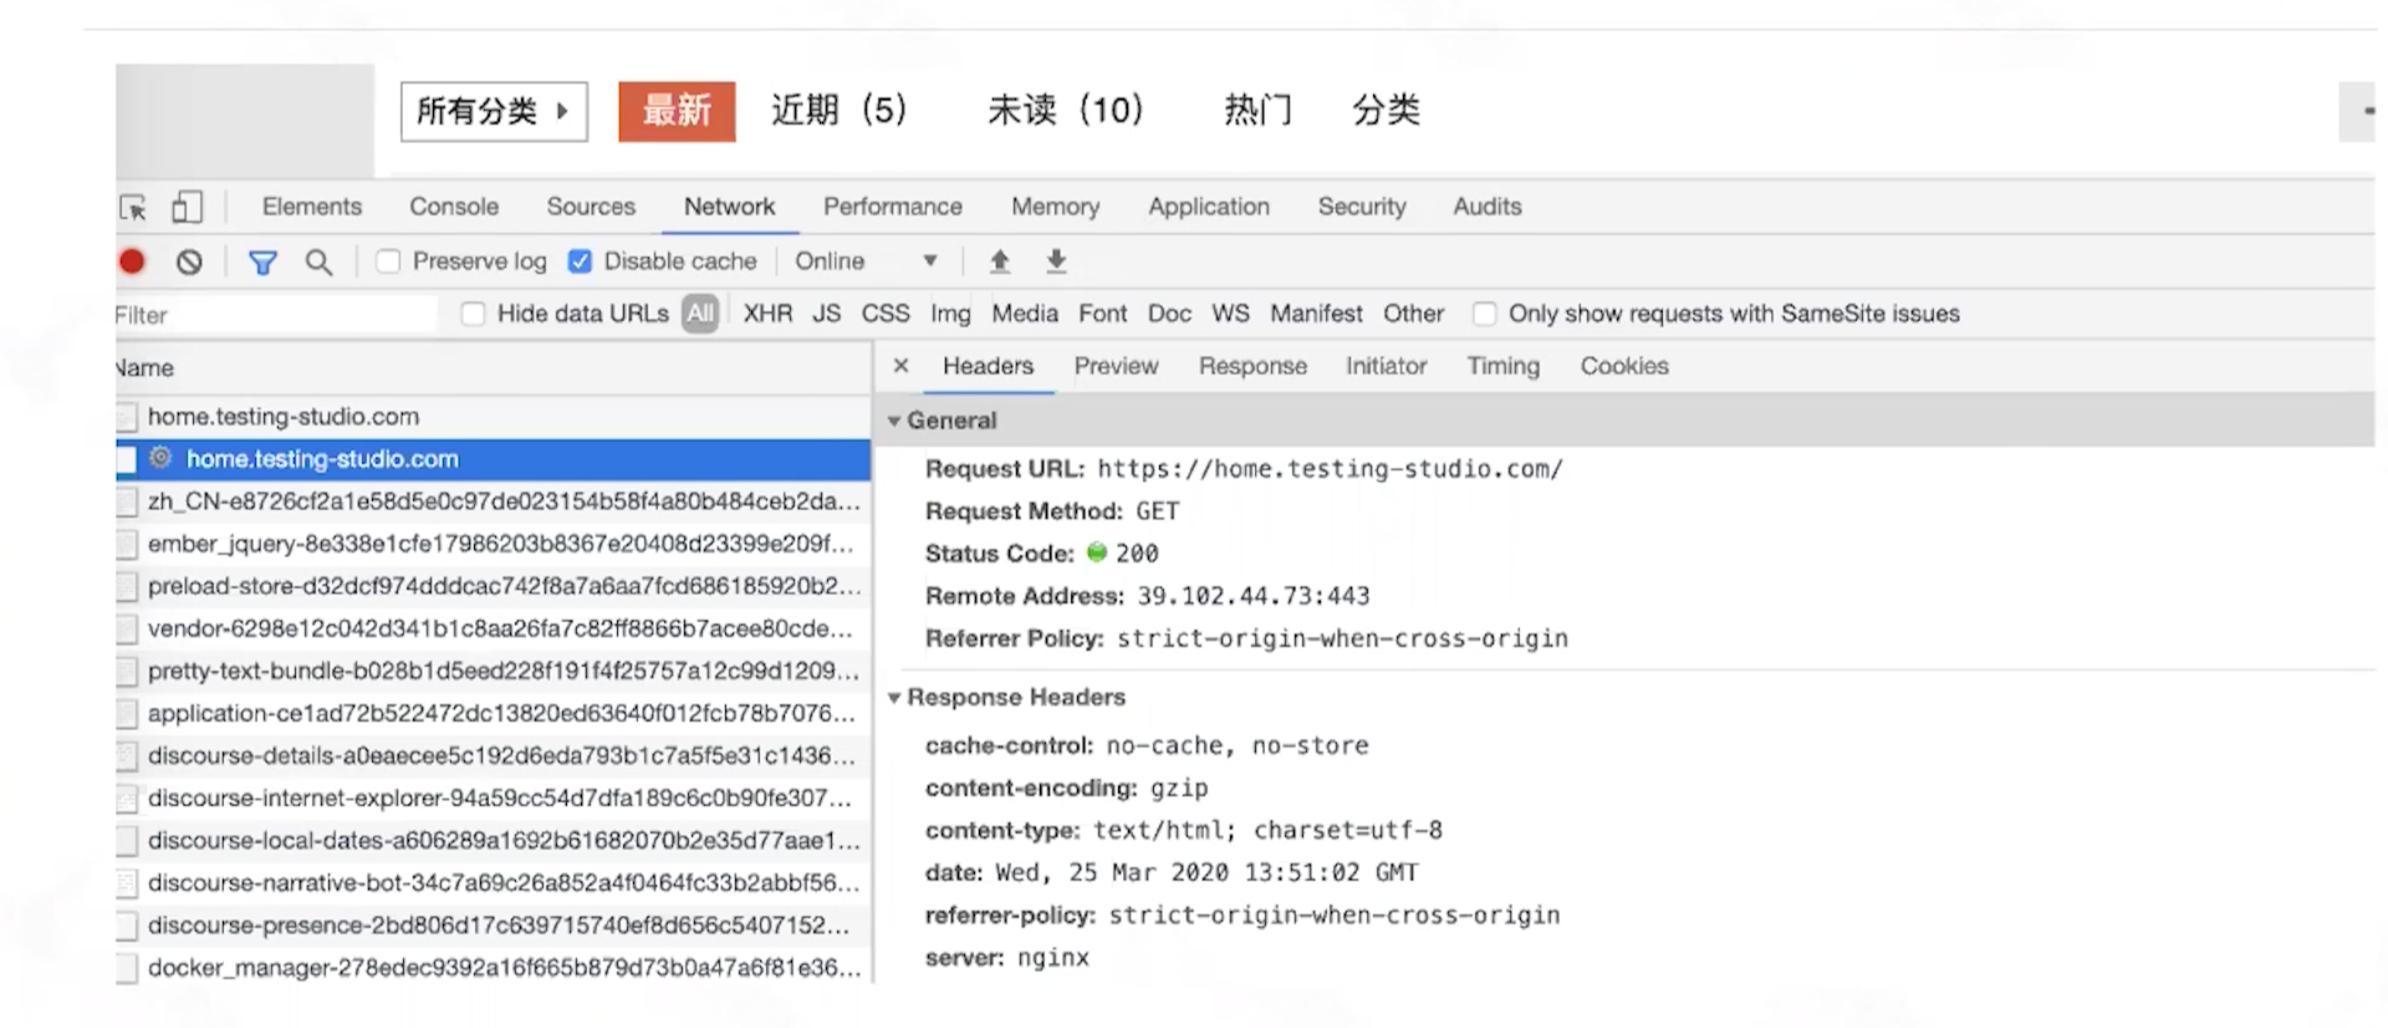
Task: Filter requests by CSS
Action: (886, 314)
